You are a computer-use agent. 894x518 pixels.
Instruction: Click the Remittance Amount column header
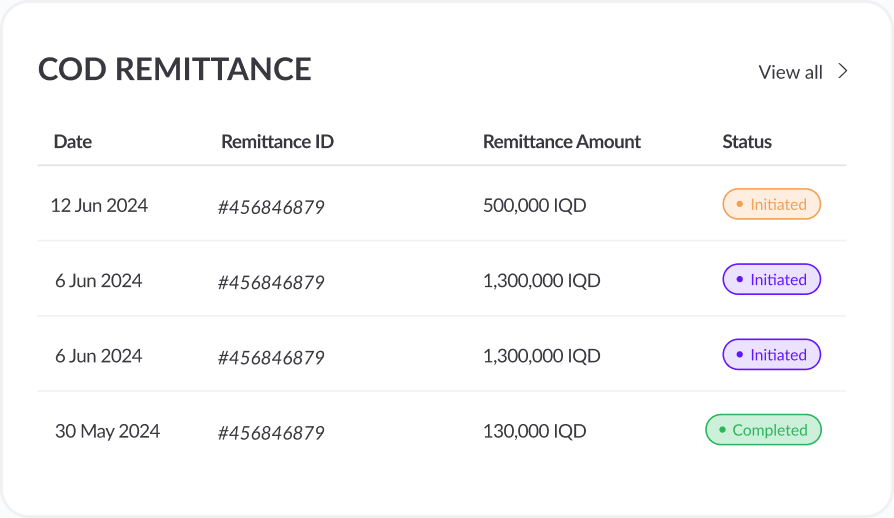coord(562,141)
